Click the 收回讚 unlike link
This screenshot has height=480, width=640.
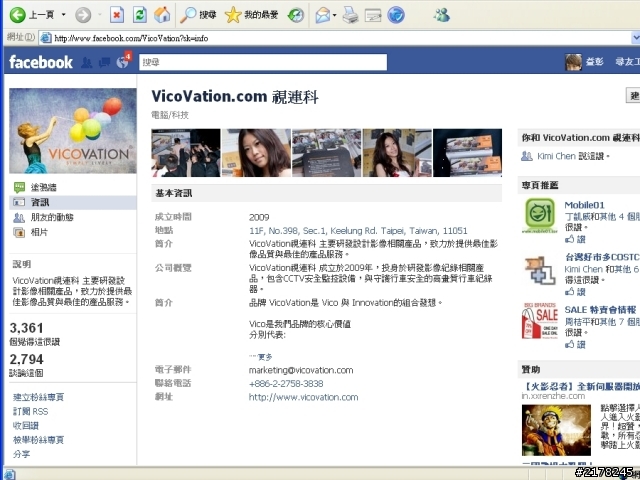pyautogui.click(x=25, y=426)
